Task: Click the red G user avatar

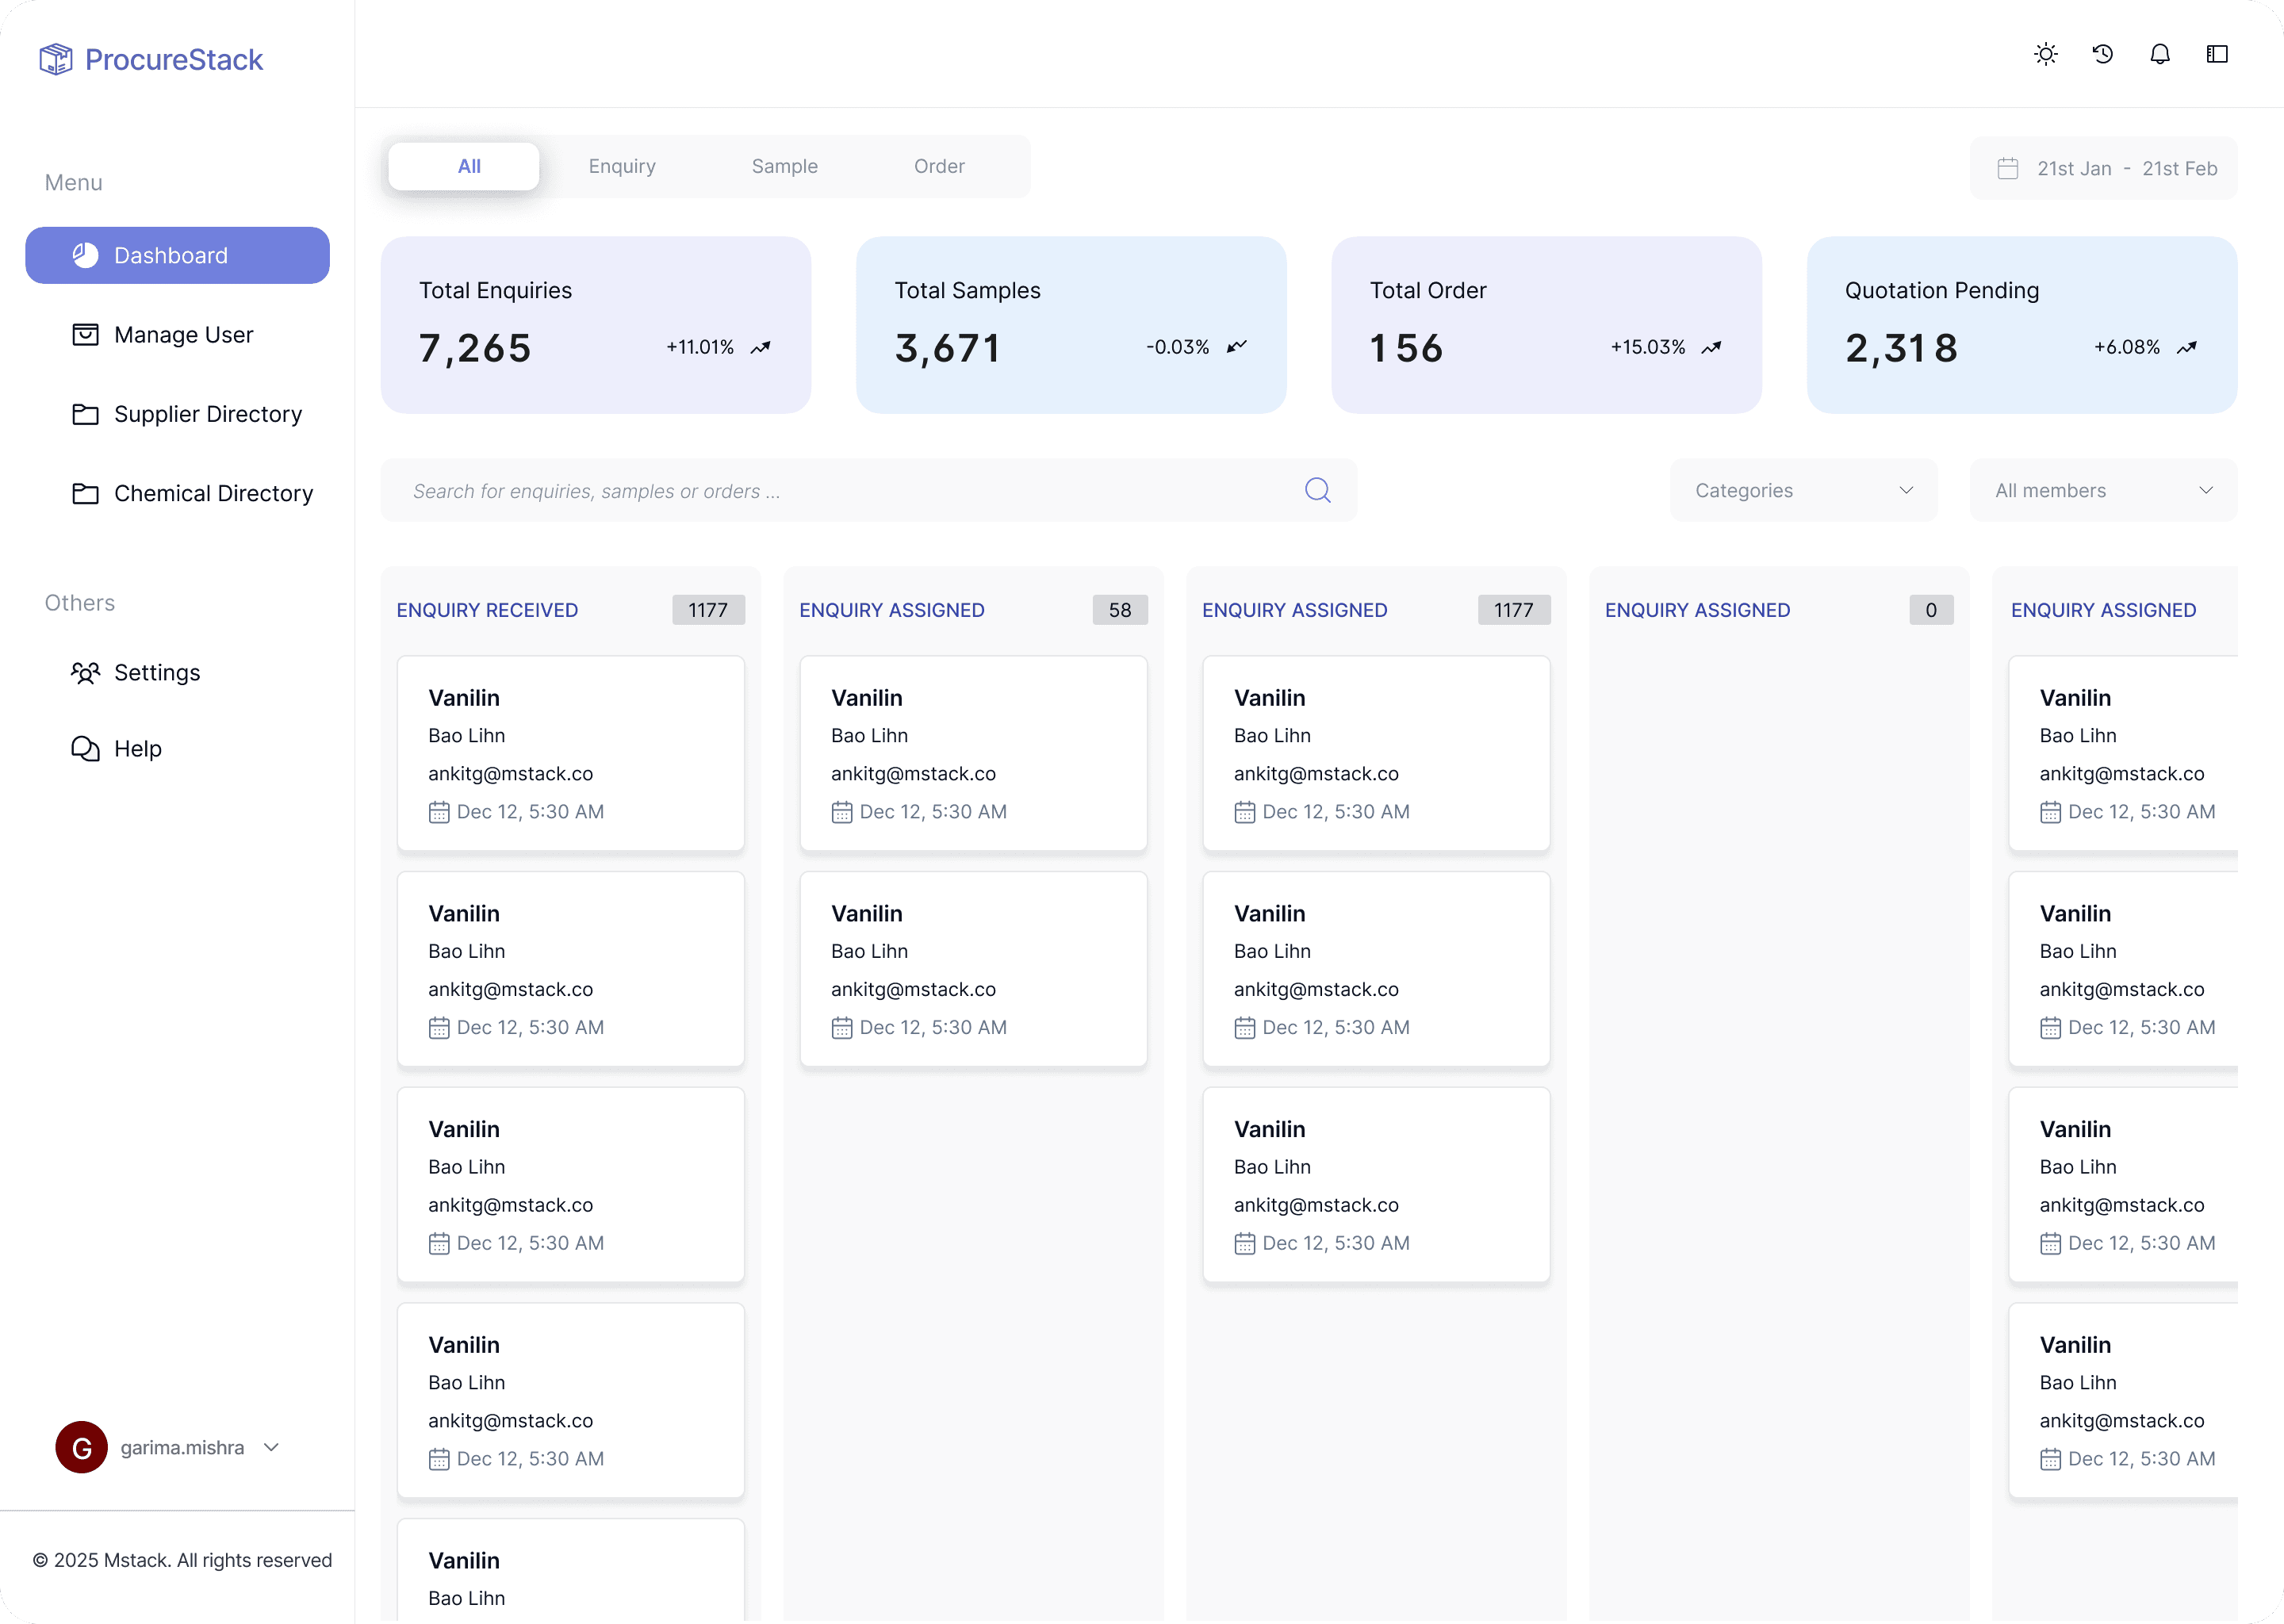Action: [82, 1447]
